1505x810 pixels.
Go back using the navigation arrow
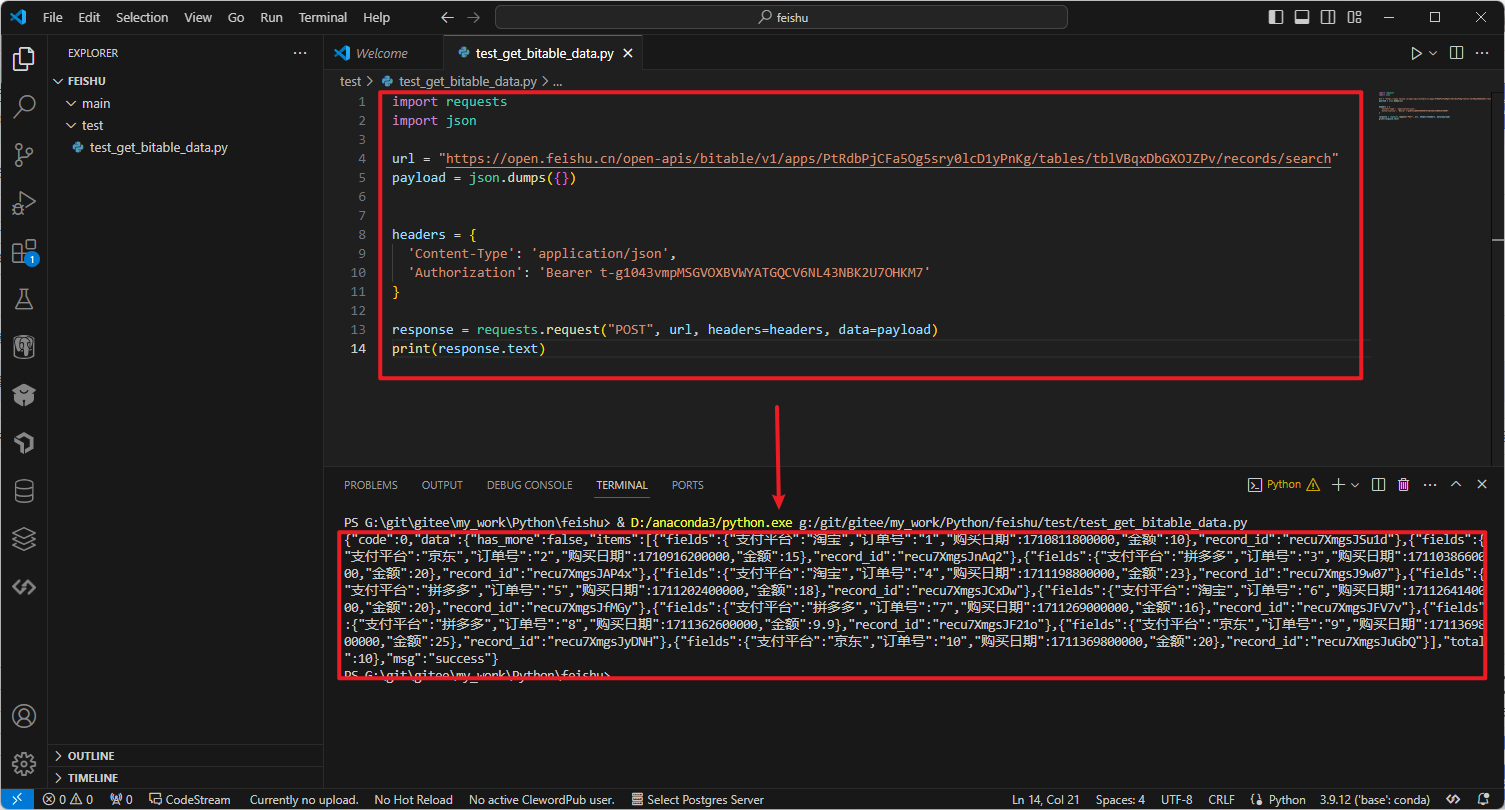[x=447, y=17]
